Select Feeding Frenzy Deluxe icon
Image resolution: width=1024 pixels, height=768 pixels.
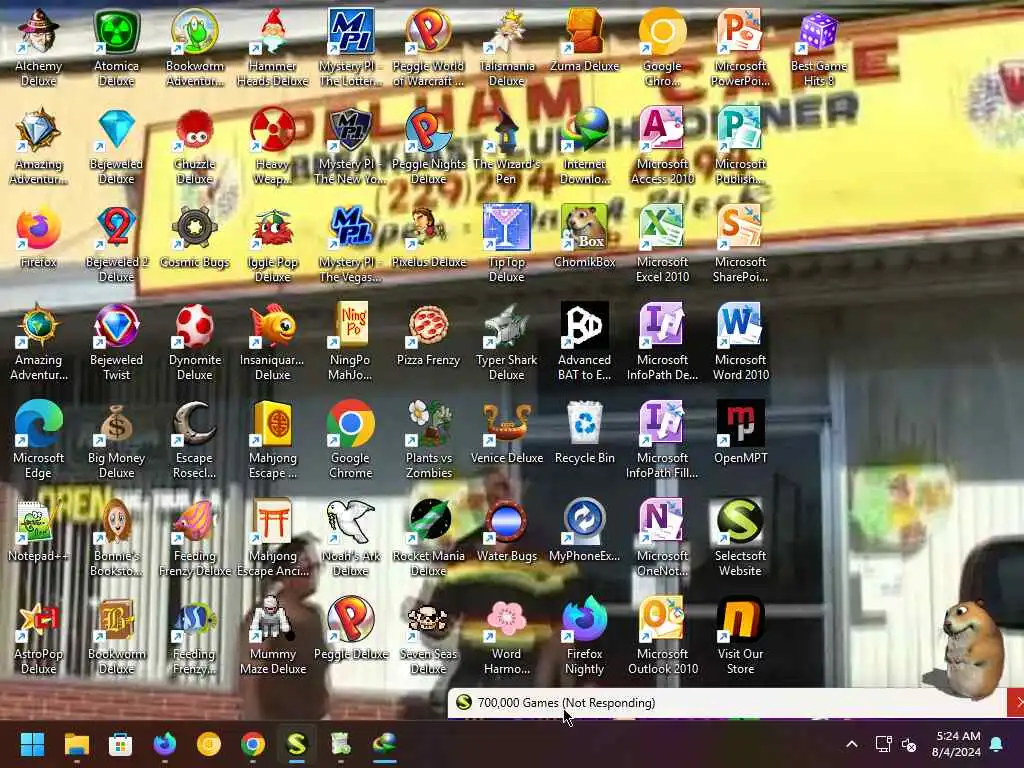(195, 538)
